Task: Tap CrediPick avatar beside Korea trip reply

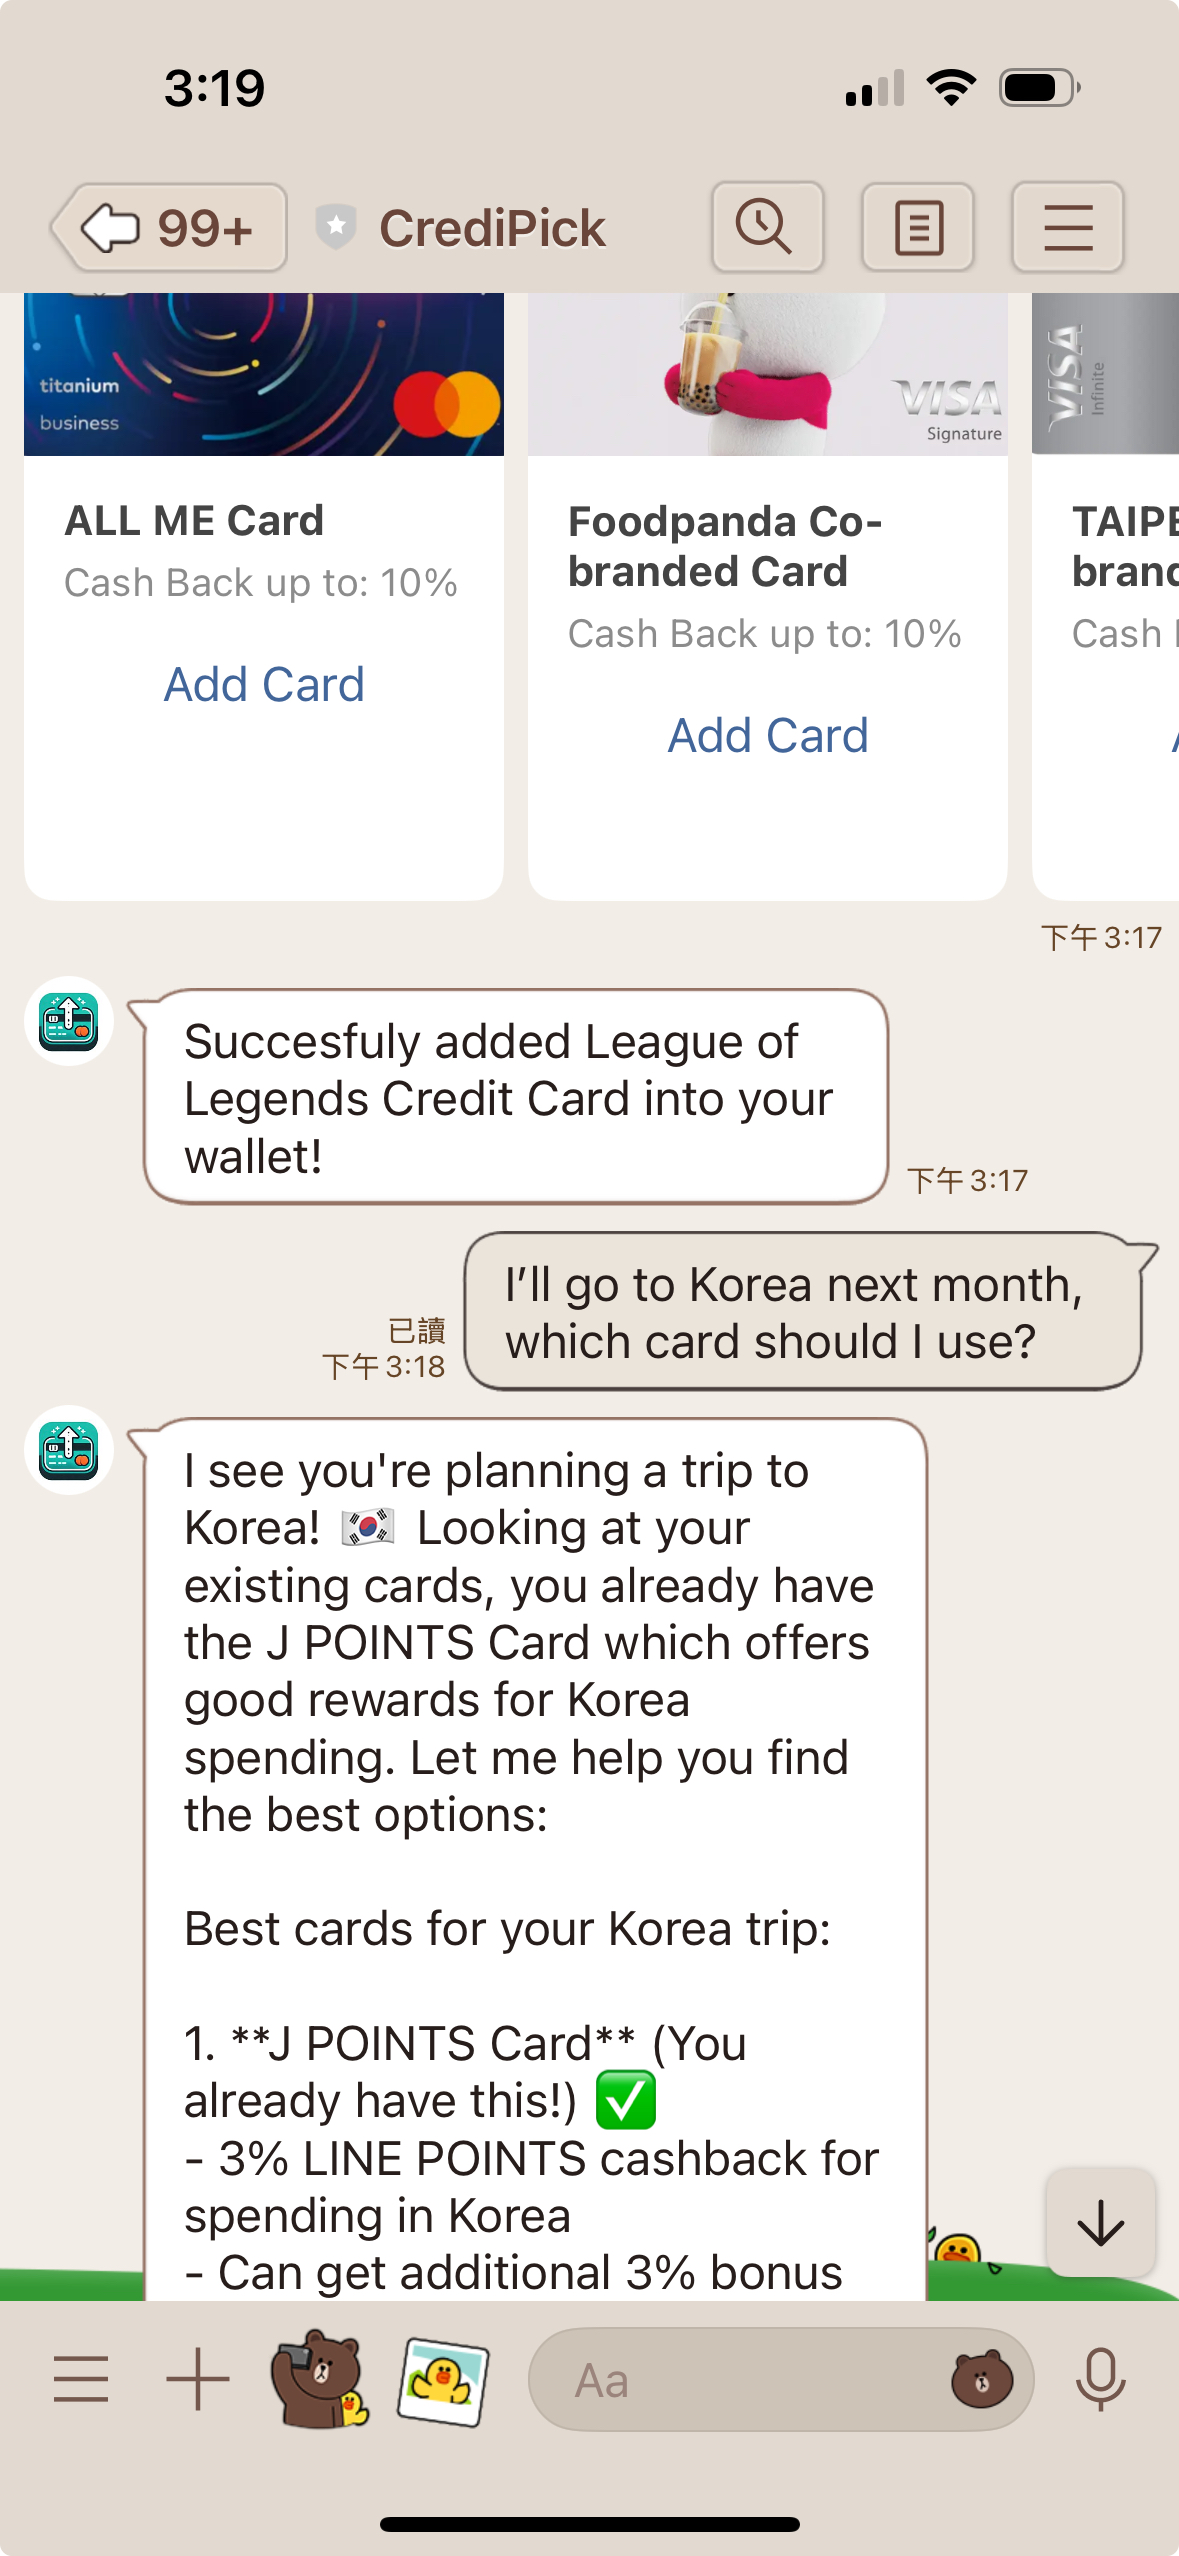Action: click(69, 1450)
